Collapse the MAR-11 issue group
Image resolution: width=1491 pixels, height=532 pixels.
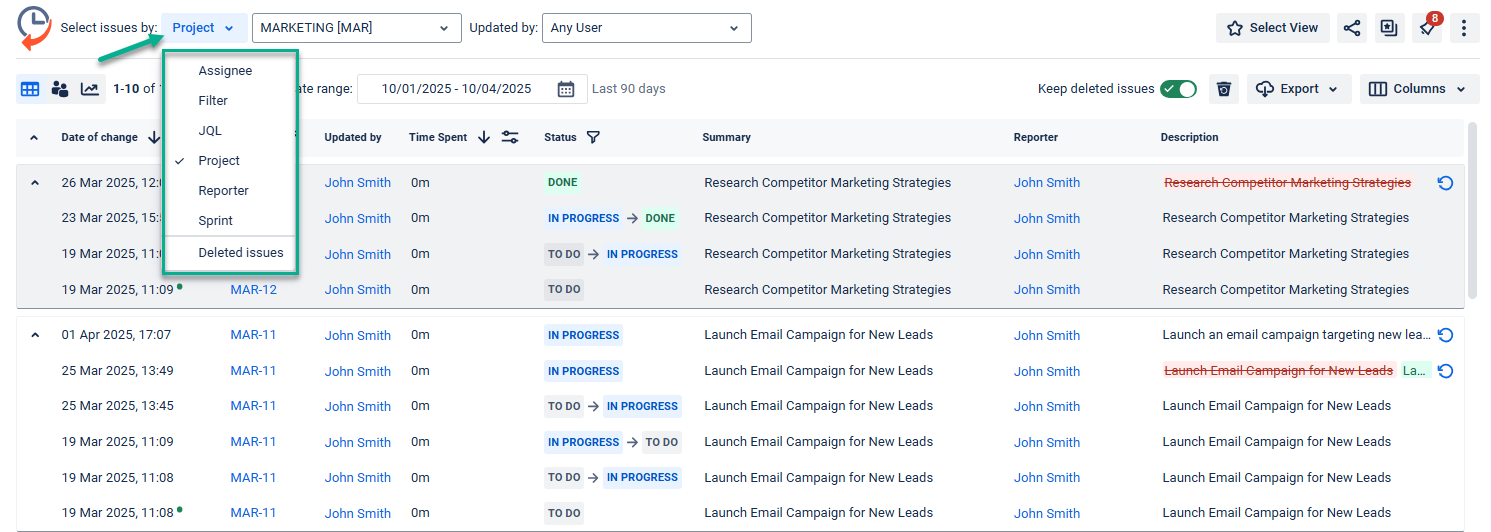click(x=35, y=335)
